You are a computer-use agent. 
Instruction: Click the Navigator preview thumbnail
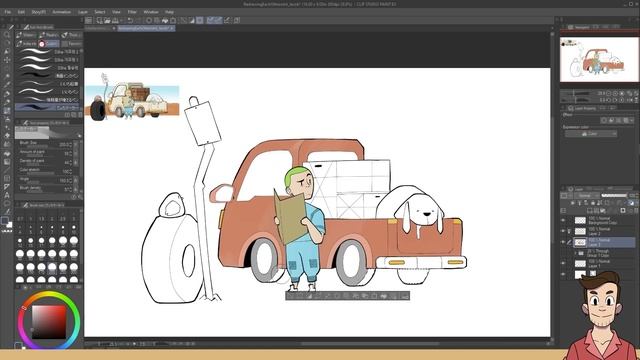(599, 59)
